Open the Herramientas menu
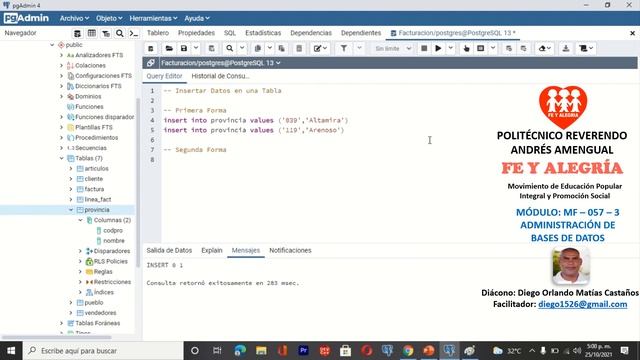 (153, 18)
